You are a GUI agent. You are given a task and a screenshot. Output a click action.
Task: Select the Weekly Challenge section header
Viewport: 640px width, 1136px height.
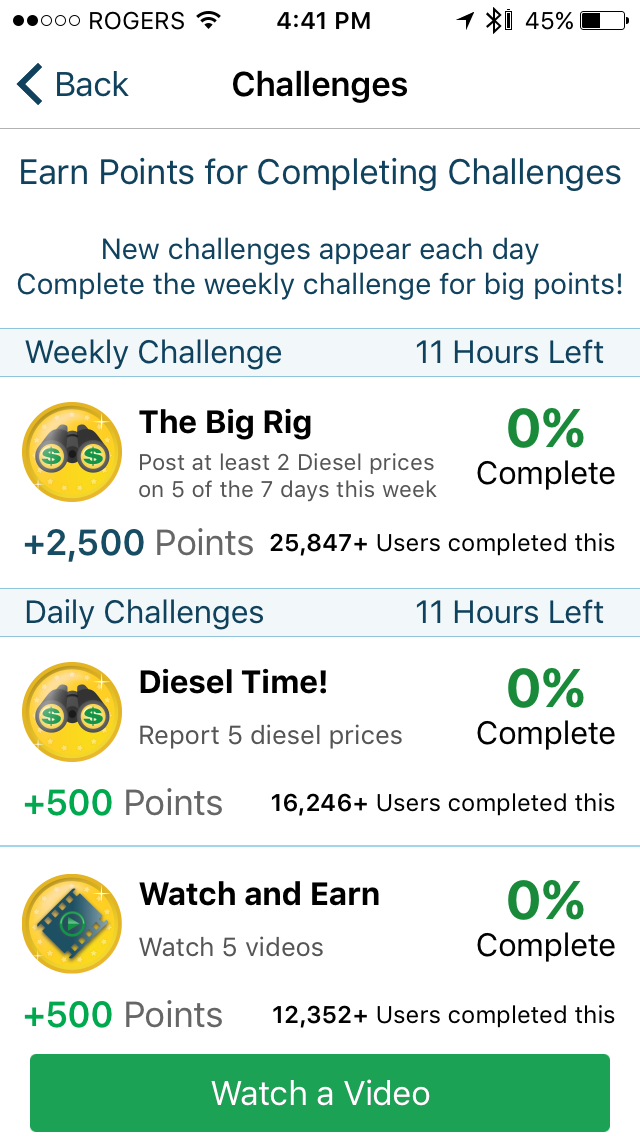153,353
